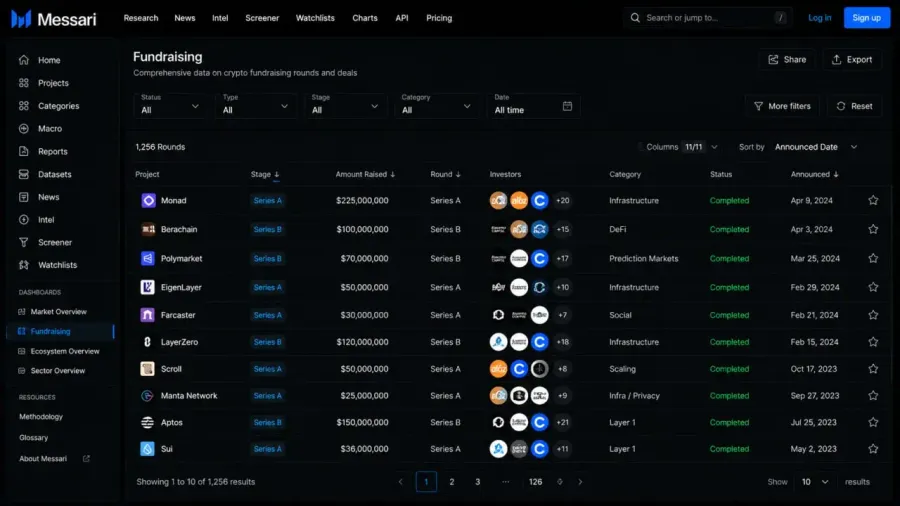Open Ecosystem Overview dashboard
This screenshot has height=506, width=900.
pyautogui.click(x=59, y=351)
